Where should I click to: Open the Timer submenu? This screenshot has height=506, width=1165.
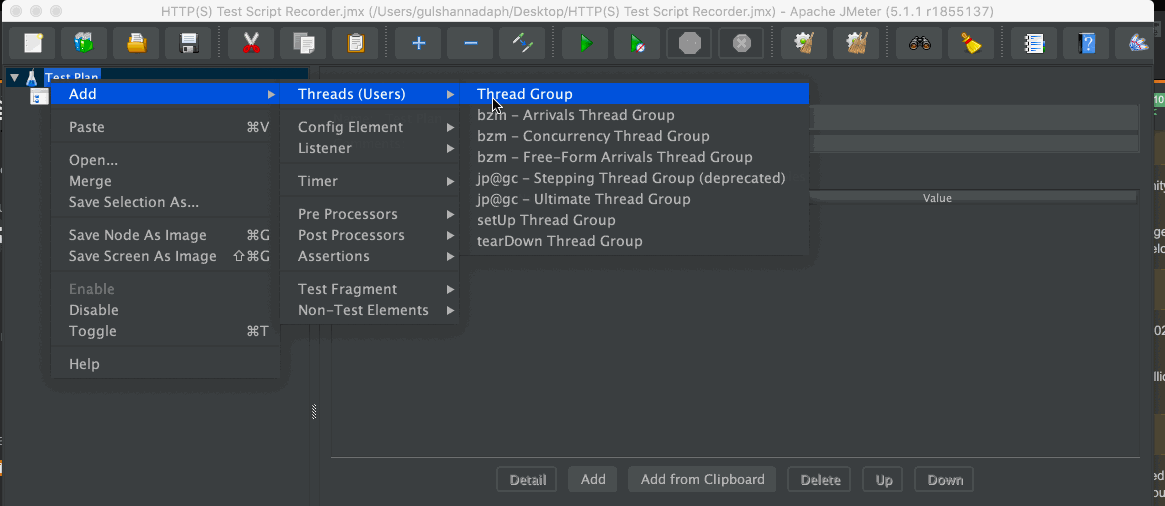tap(369, 181)
